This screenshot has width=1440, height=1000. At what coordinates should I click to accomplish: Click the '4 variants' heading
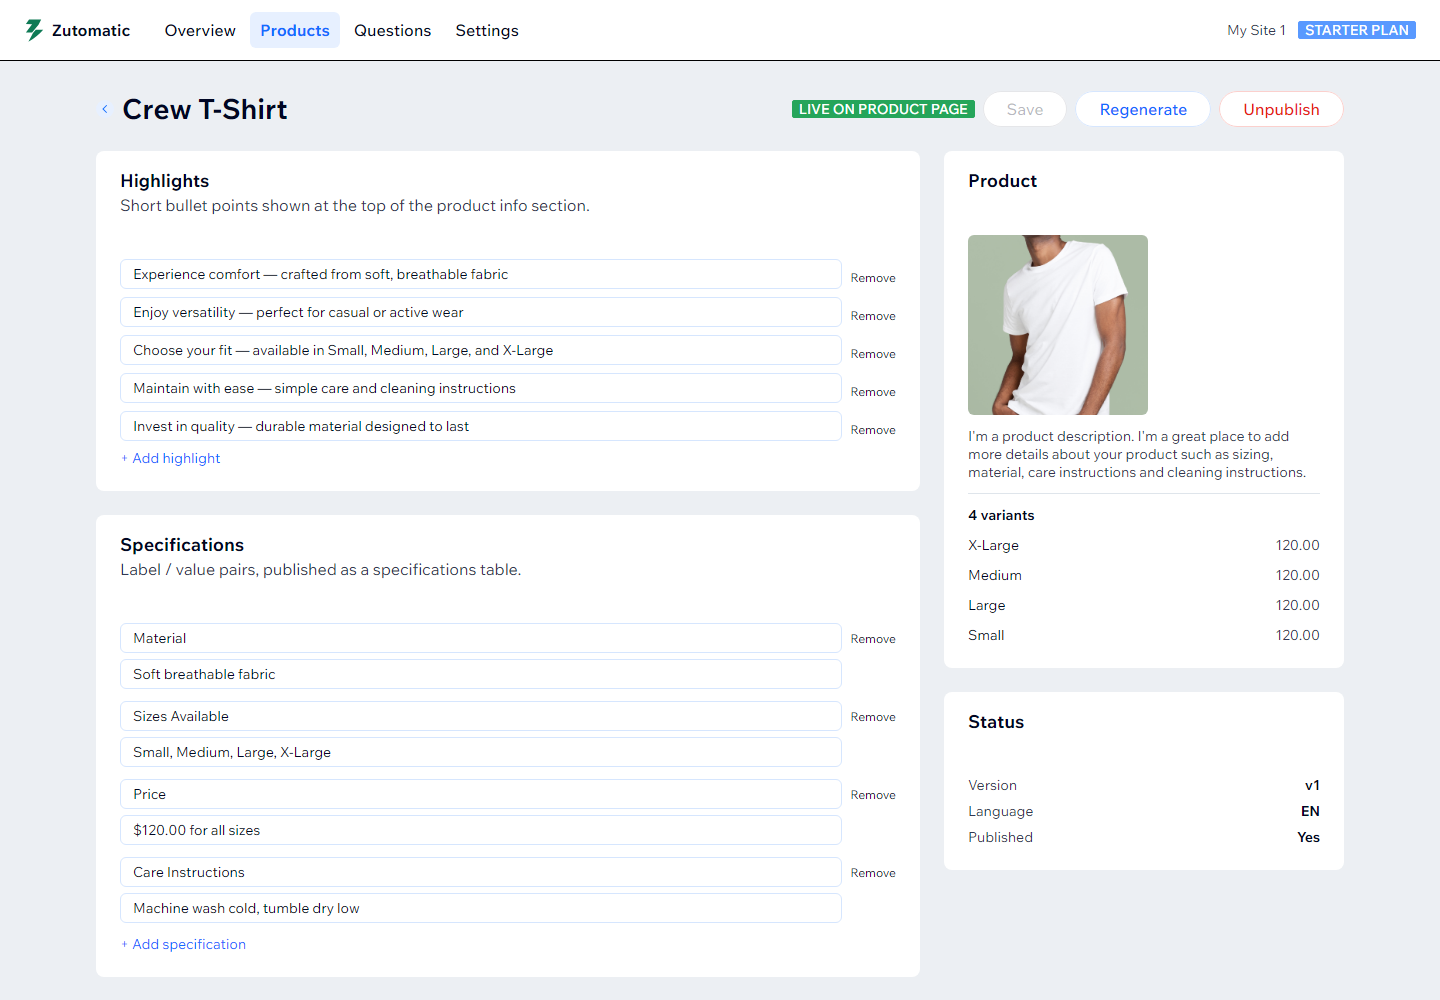click(1001, 515)
